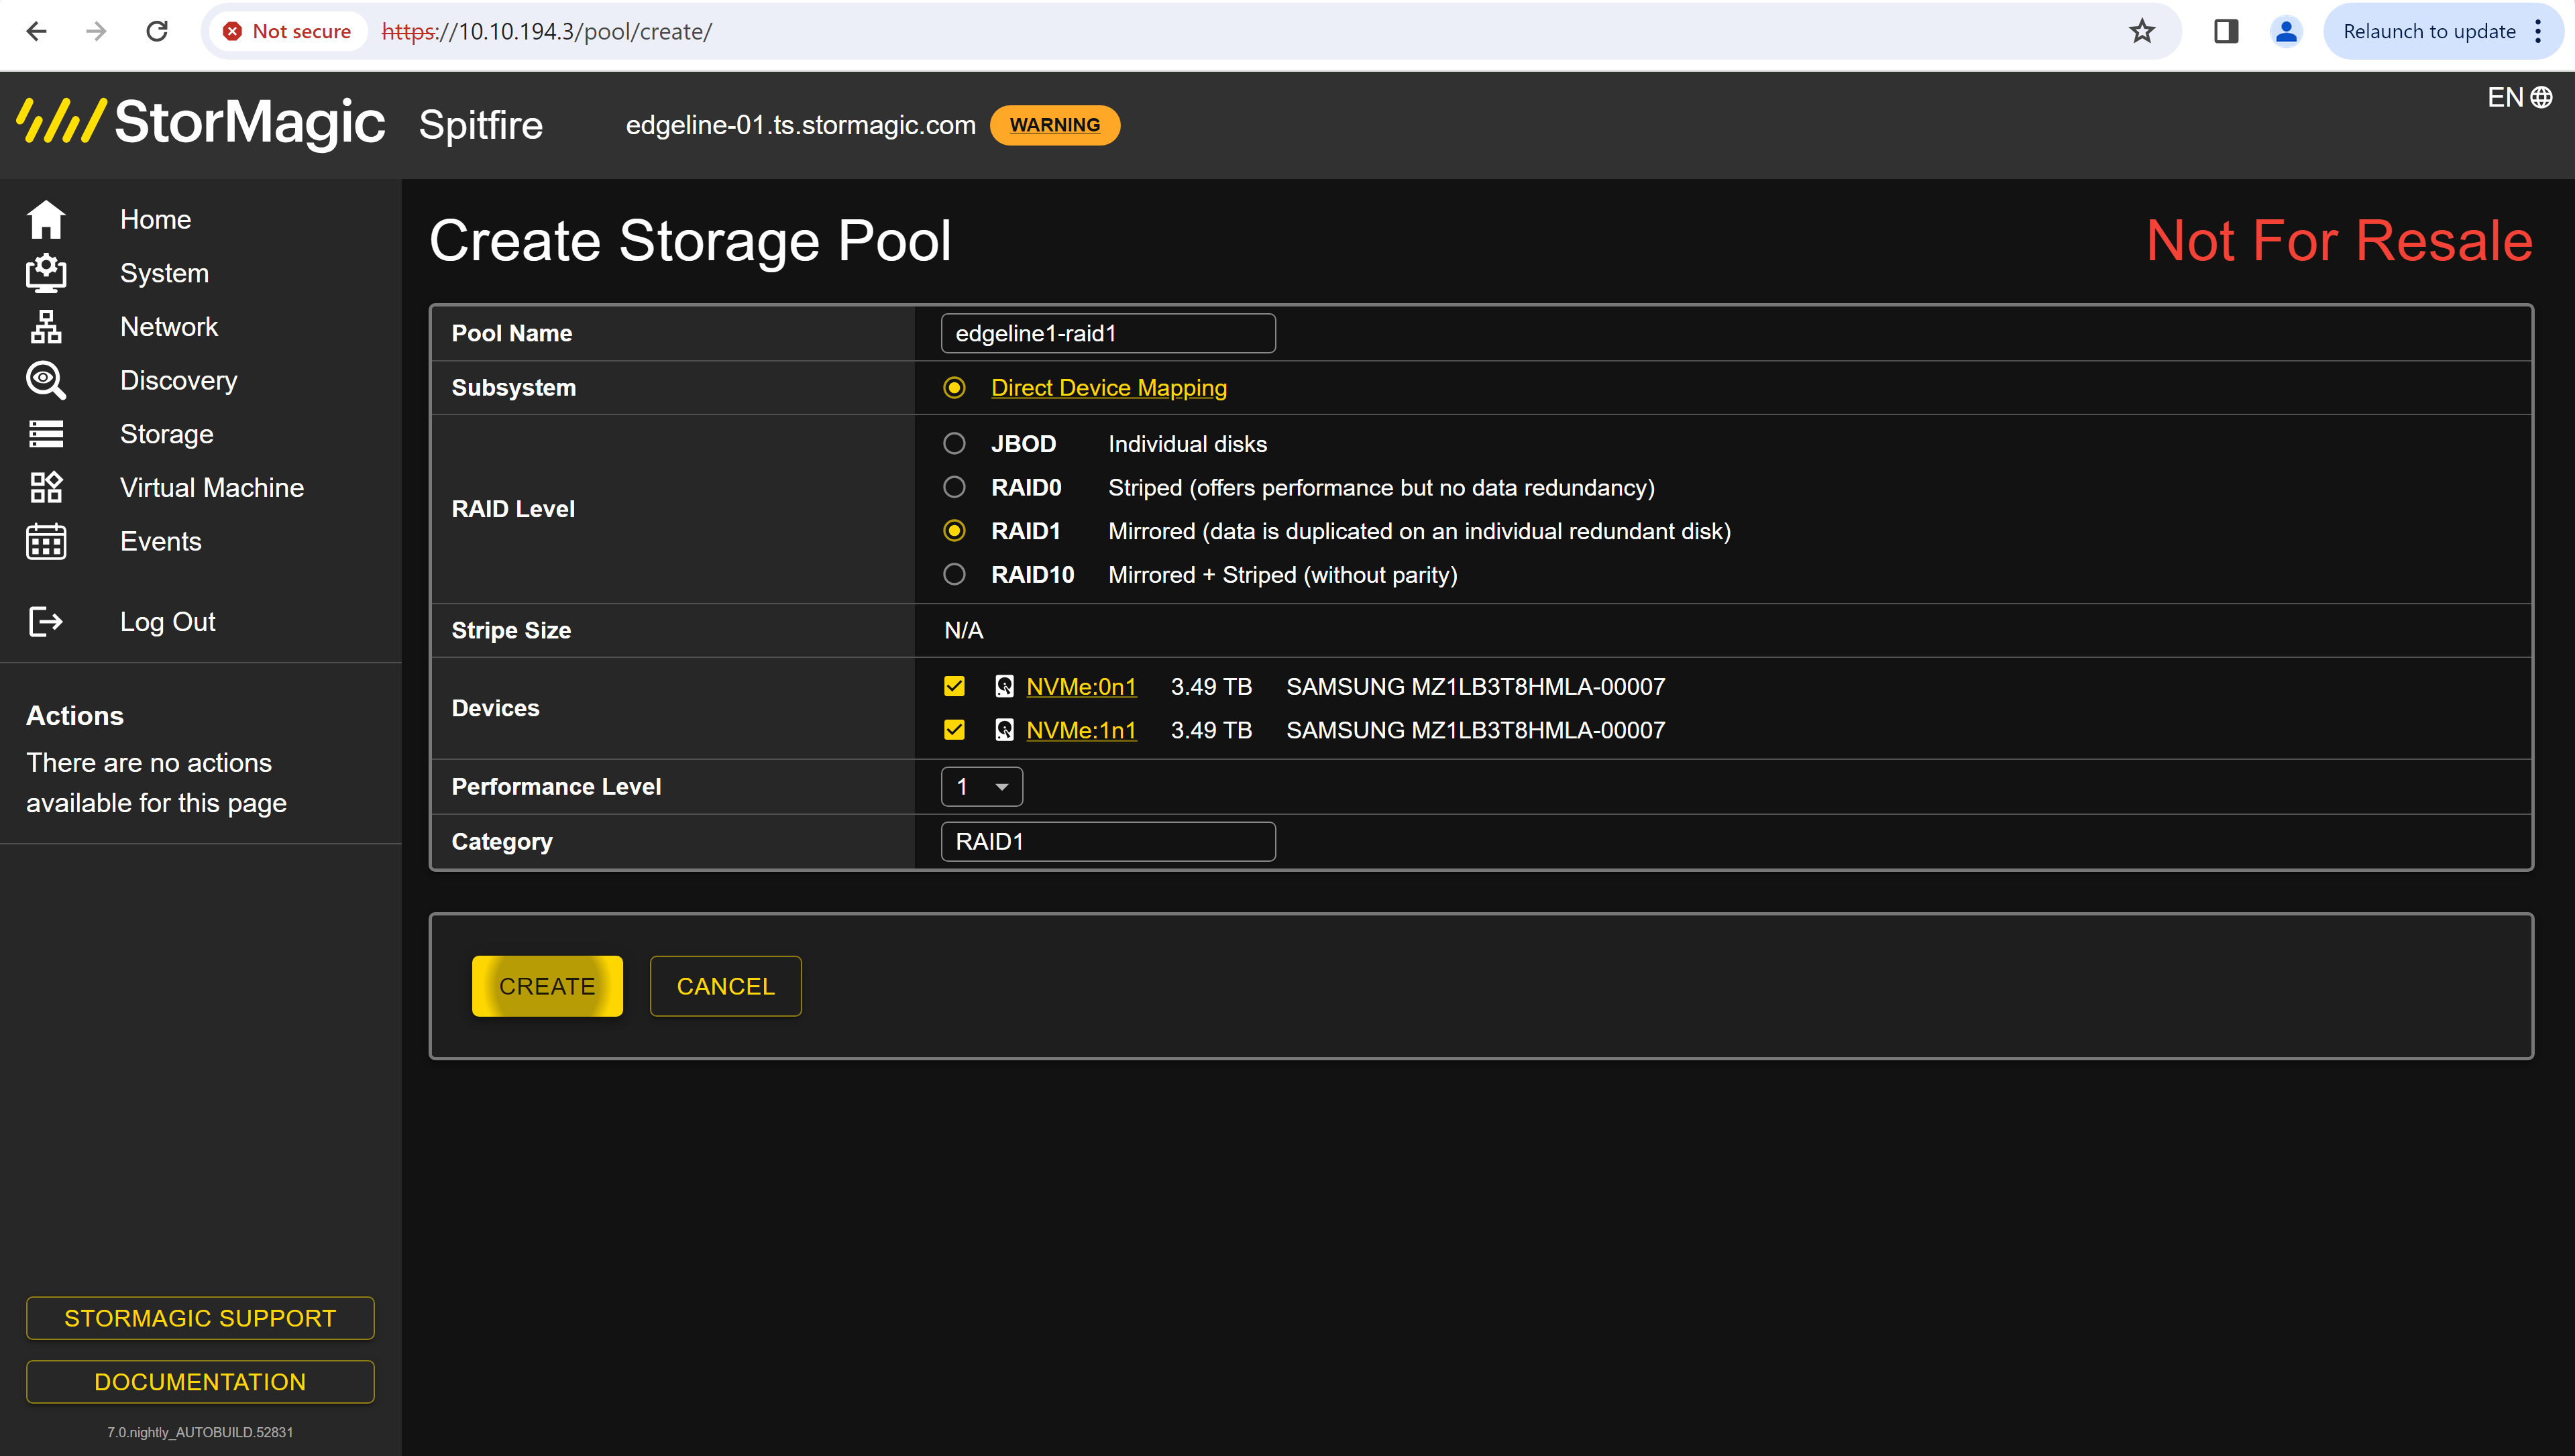This screenshot has width=2575, height=1456.
Task: Click the CANCEL button
Action: pyautogui.click(x=725, y=986)
